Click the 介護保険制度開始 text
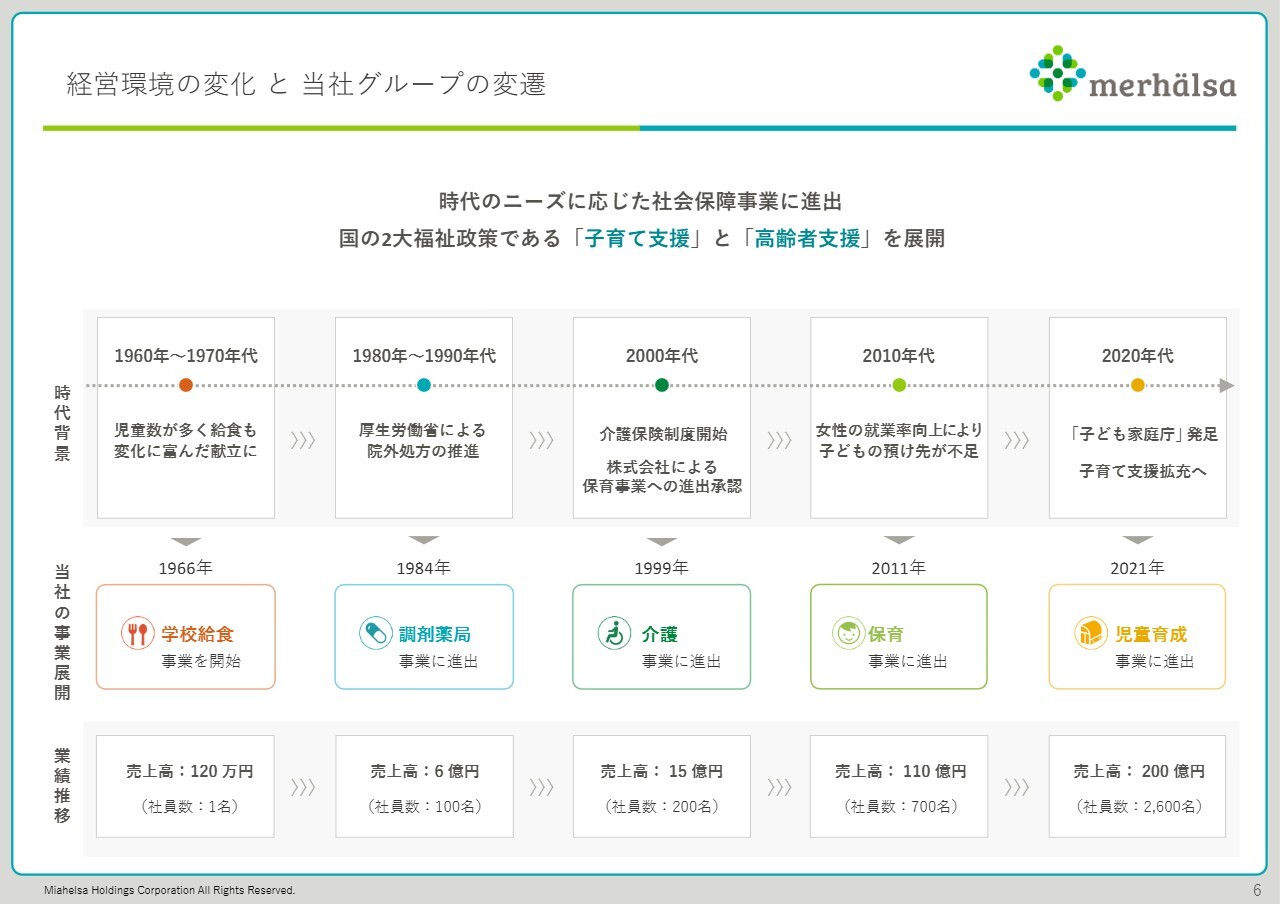 pyautogui.click(x=662, y=435)
